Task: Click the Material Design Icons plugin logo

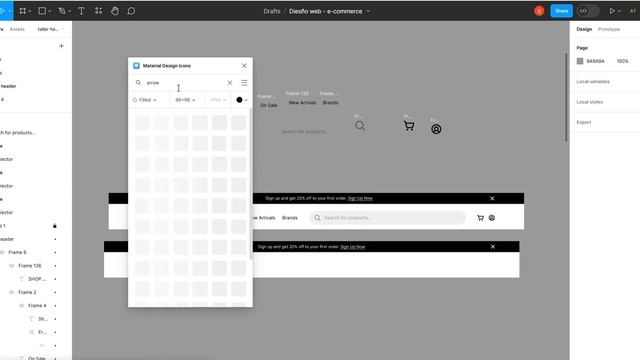Action: point(136,66)
